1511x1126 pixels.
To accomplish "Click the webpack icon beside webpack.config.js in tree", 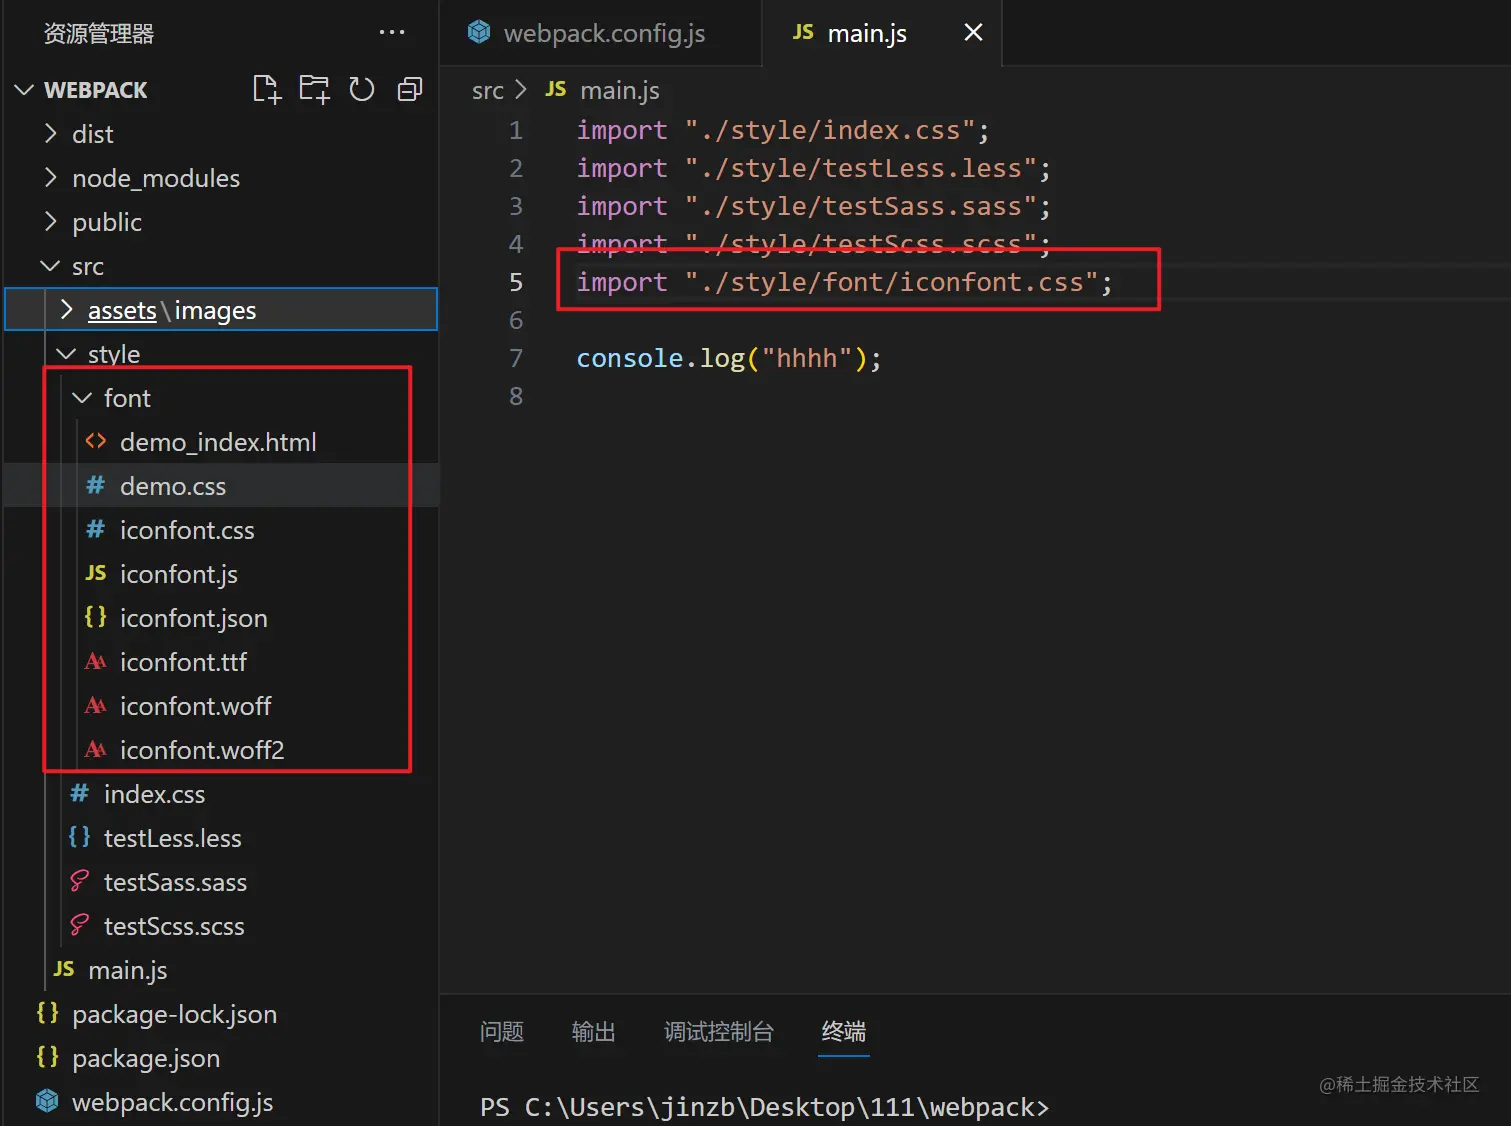I will [48, 1101].
